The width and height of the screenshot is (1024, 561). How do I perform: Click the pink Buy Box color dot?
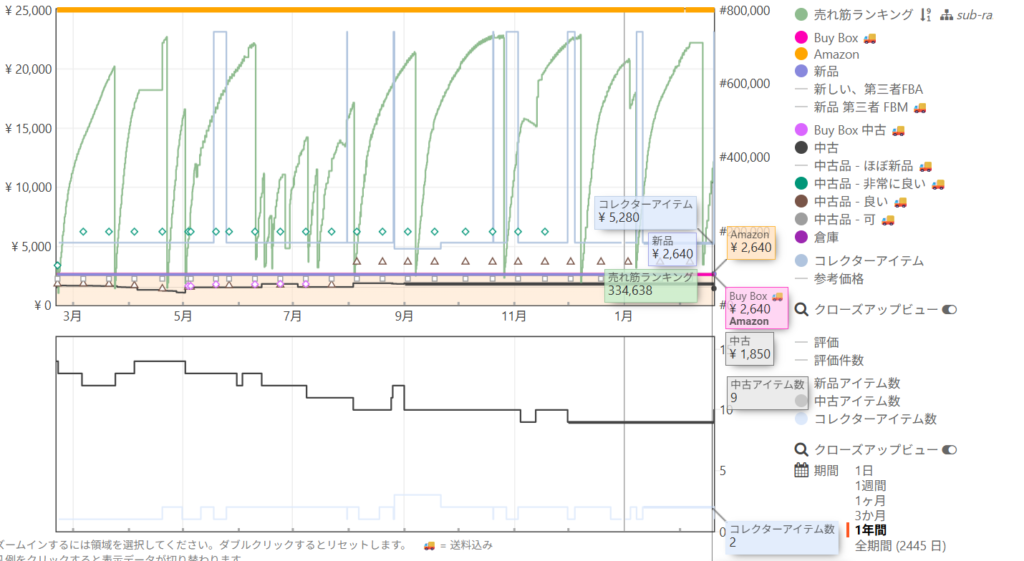point(801,38)
